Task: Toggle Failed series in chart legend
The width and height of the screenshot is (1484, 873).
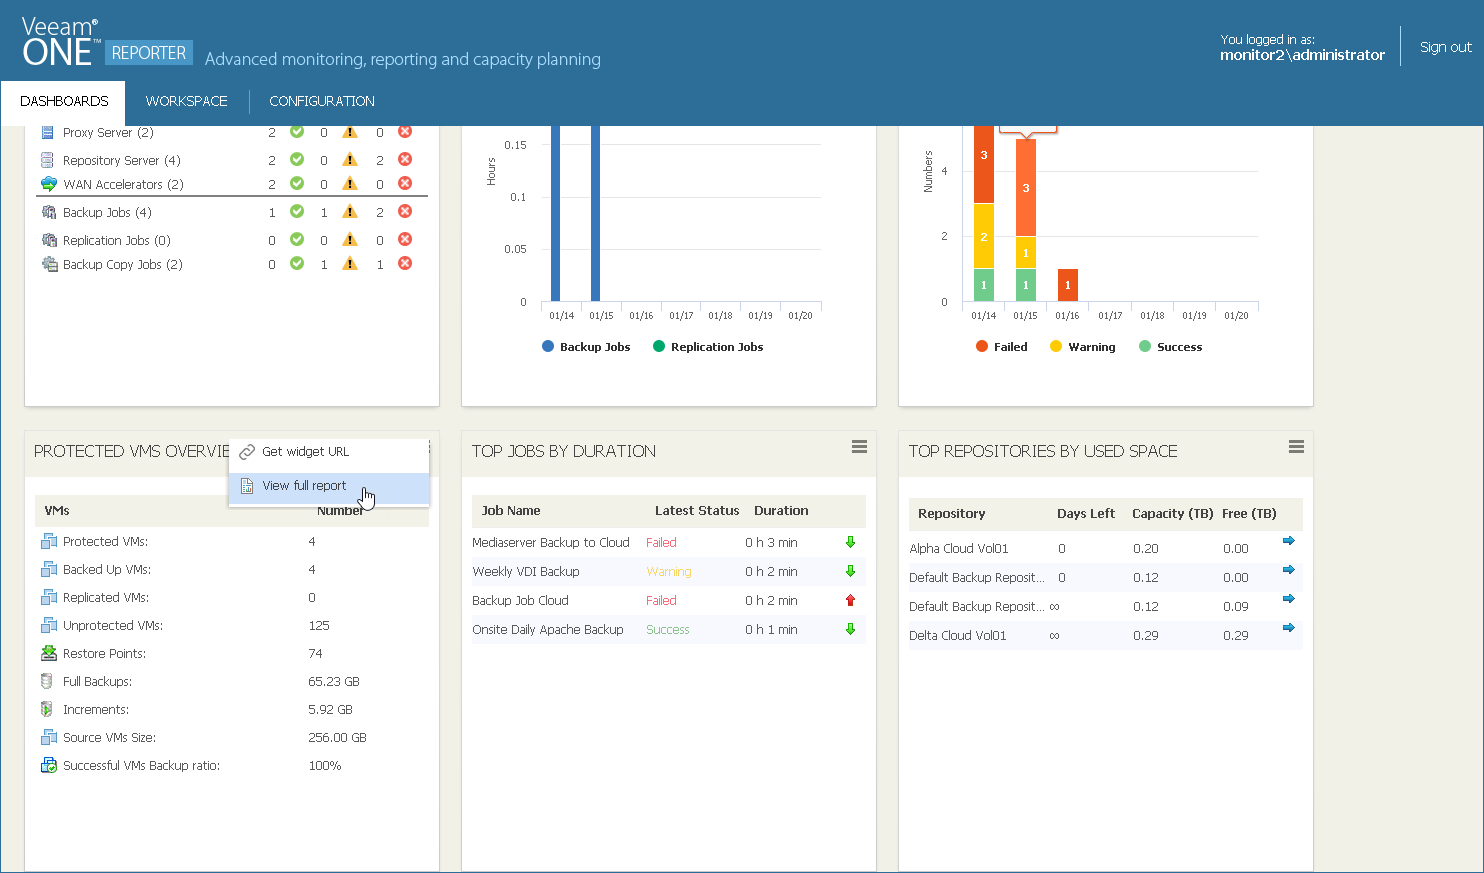Action: click(1002, 347)
